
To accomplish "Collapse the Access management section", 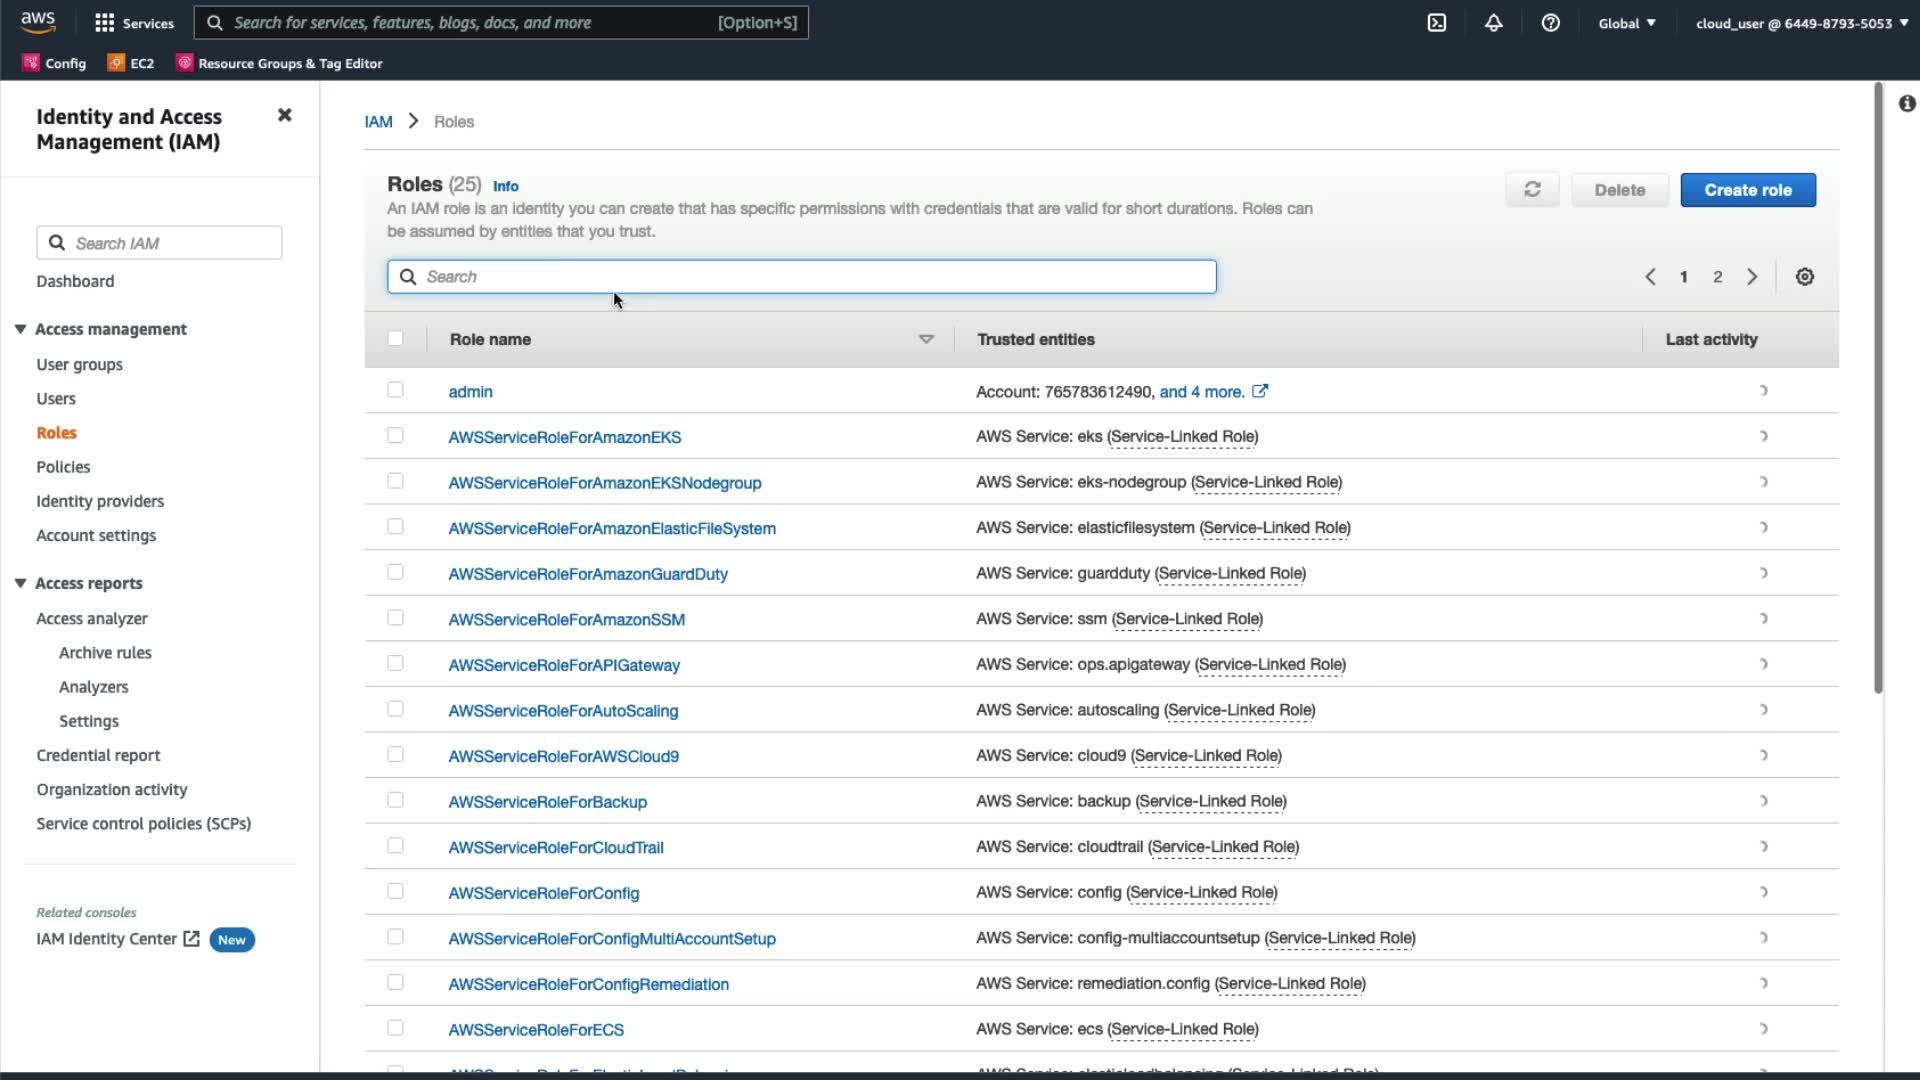I will click(x=20, y=329).
